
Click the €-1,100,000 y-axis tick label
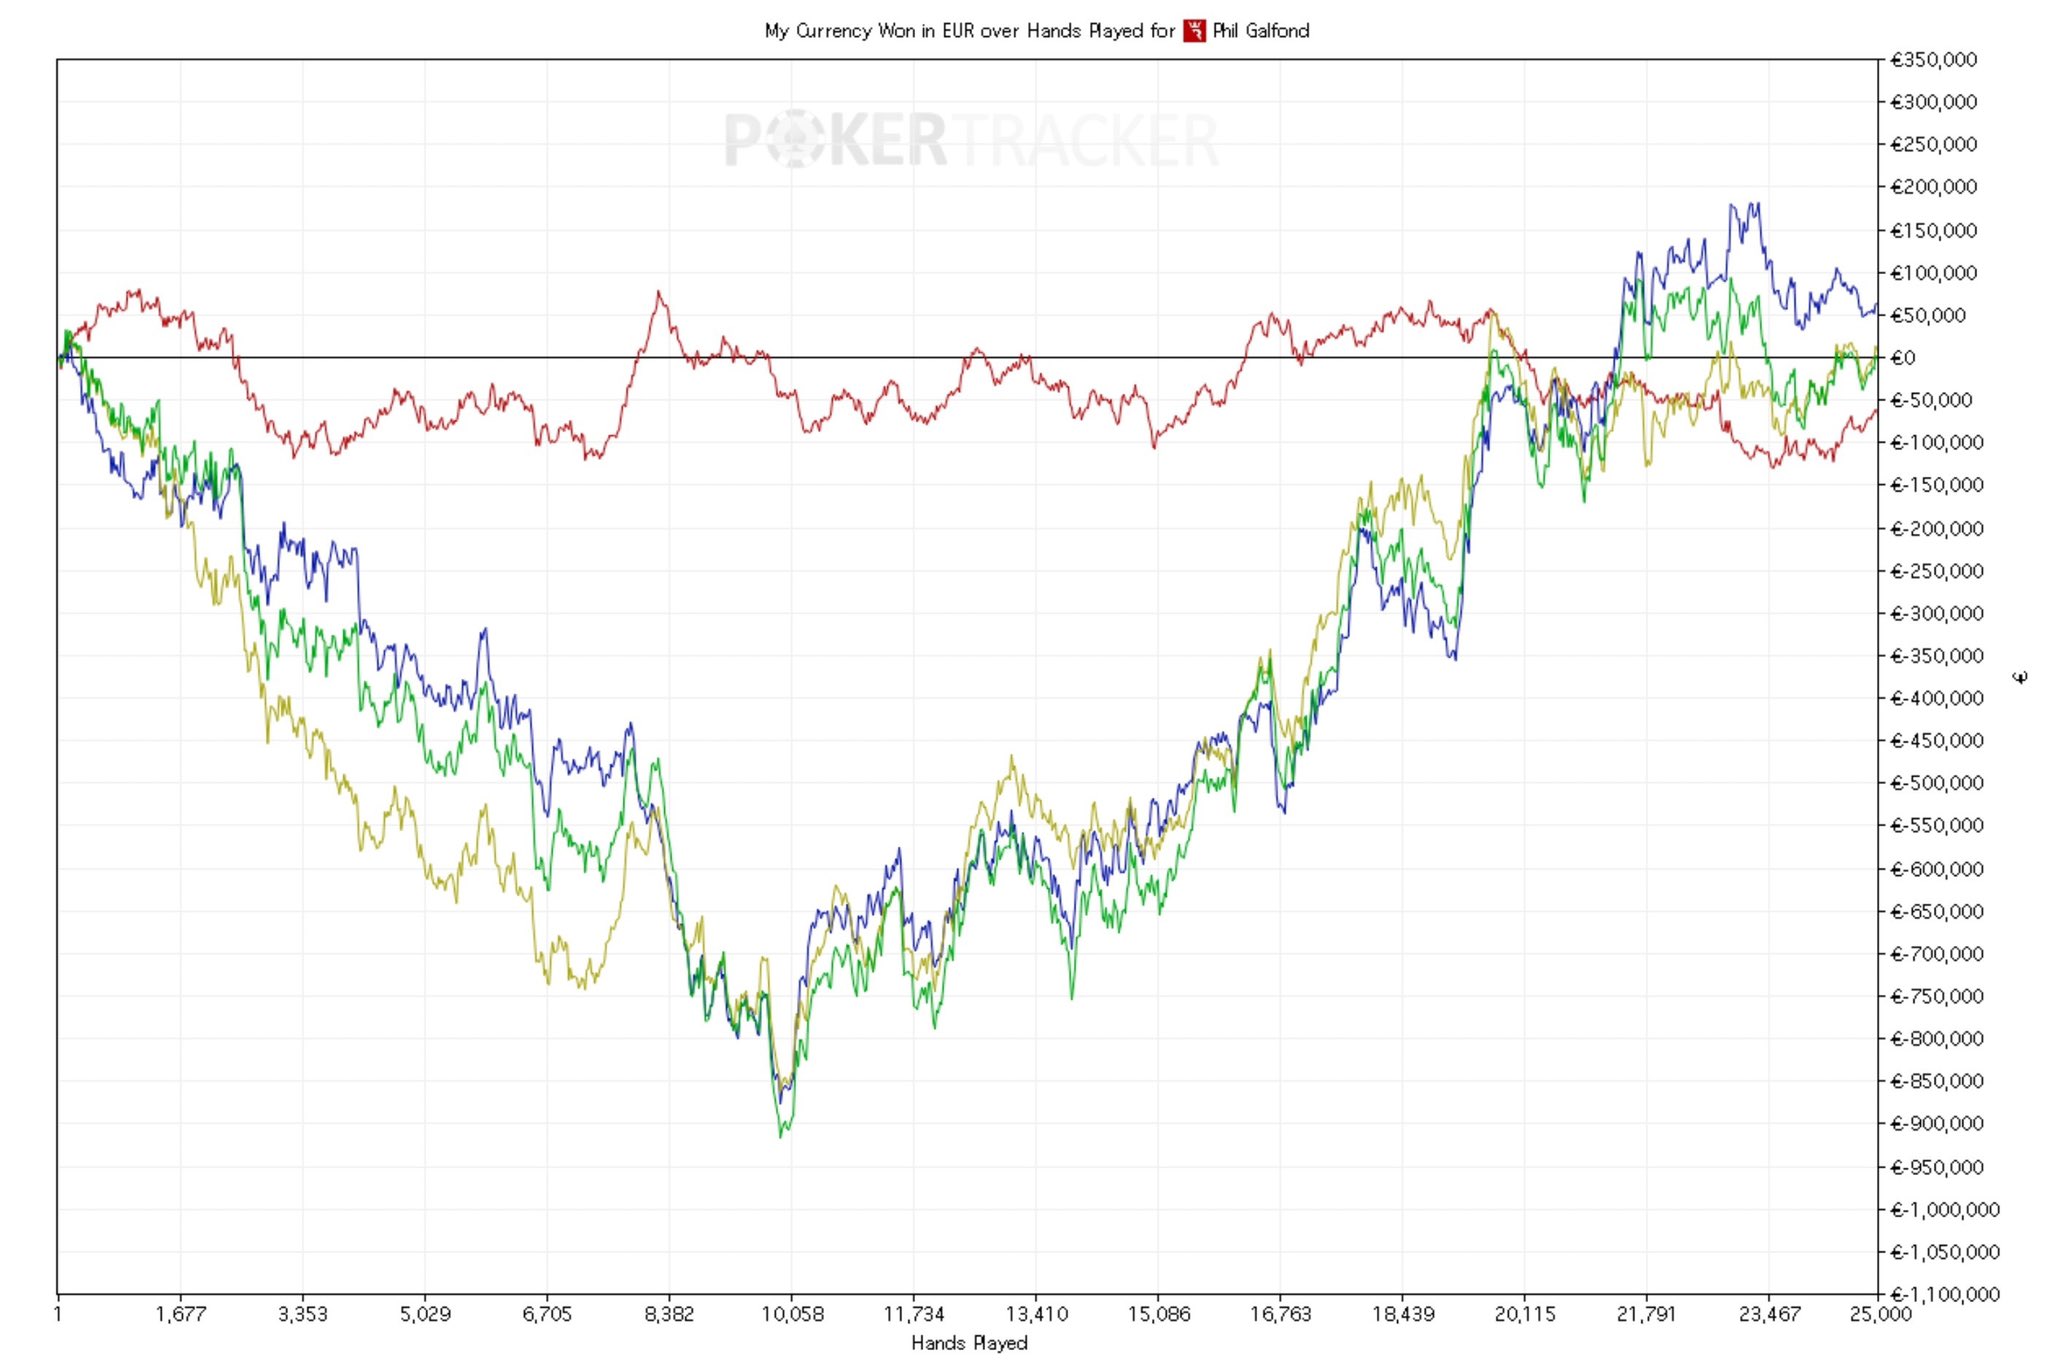point(1944,1294)
